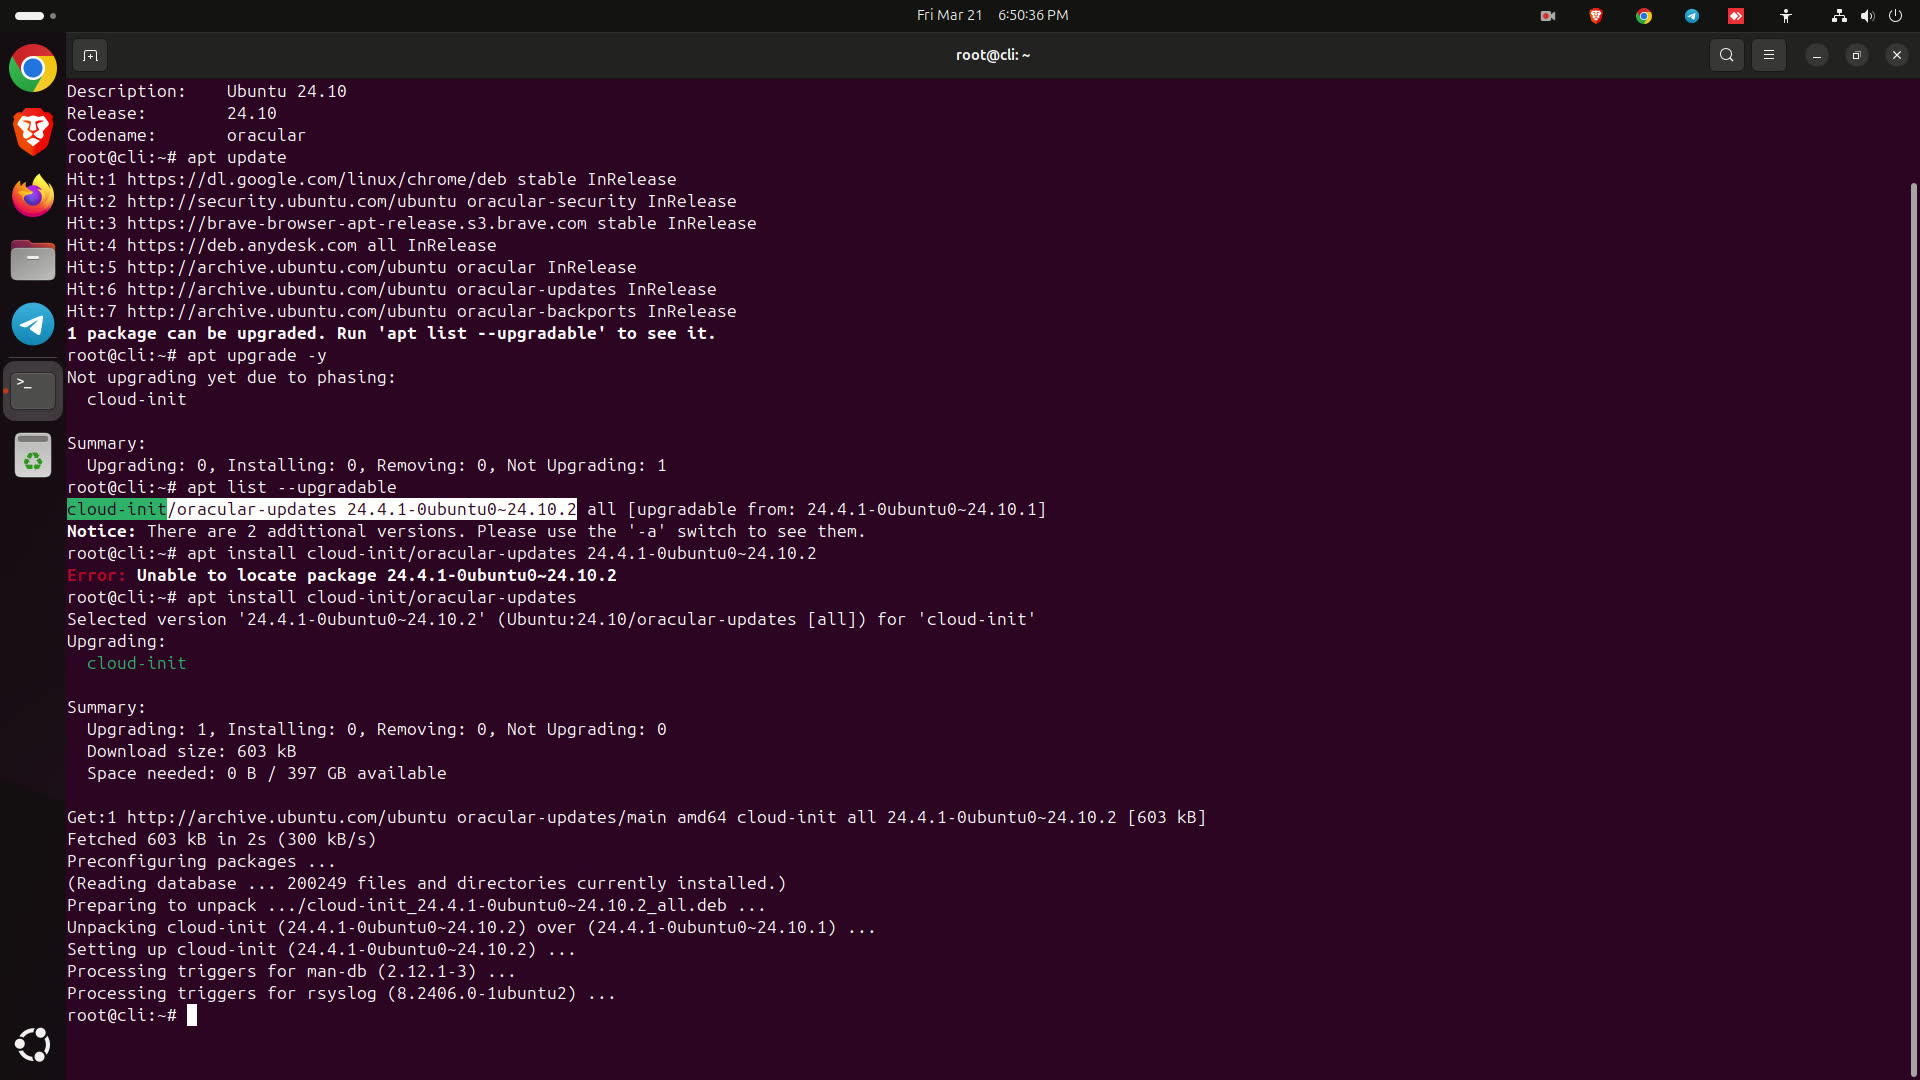This screenshot has height=1080, width=1920.
Task: Open the search icon in the terminal titlebar
Action: (1727, 55)
